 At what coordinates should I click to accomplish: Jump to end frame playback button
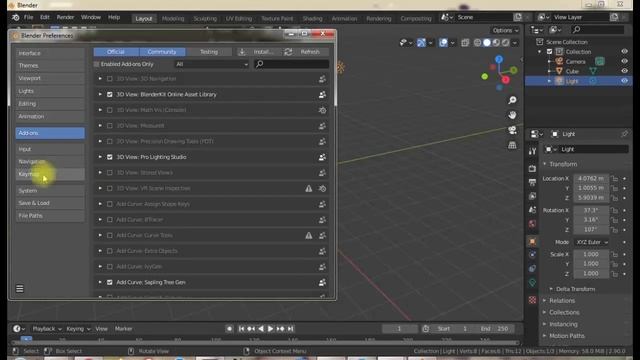(x=291, y=329)
